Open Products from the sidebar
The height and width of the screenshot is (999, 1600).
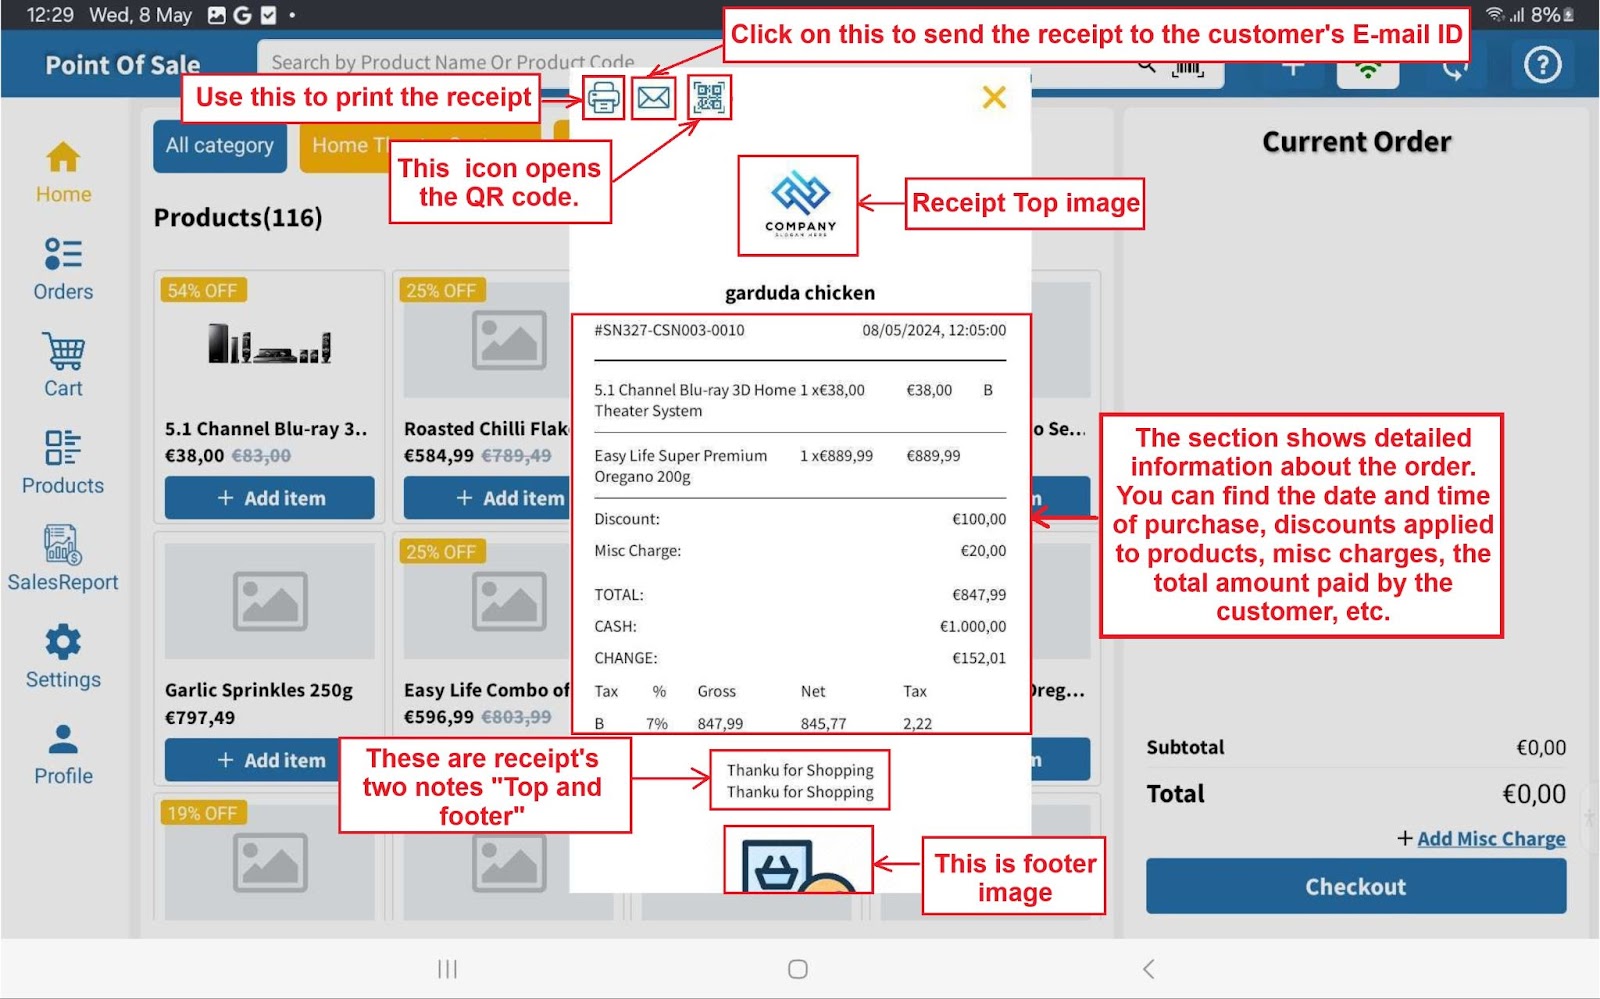(x=63, y=463)
